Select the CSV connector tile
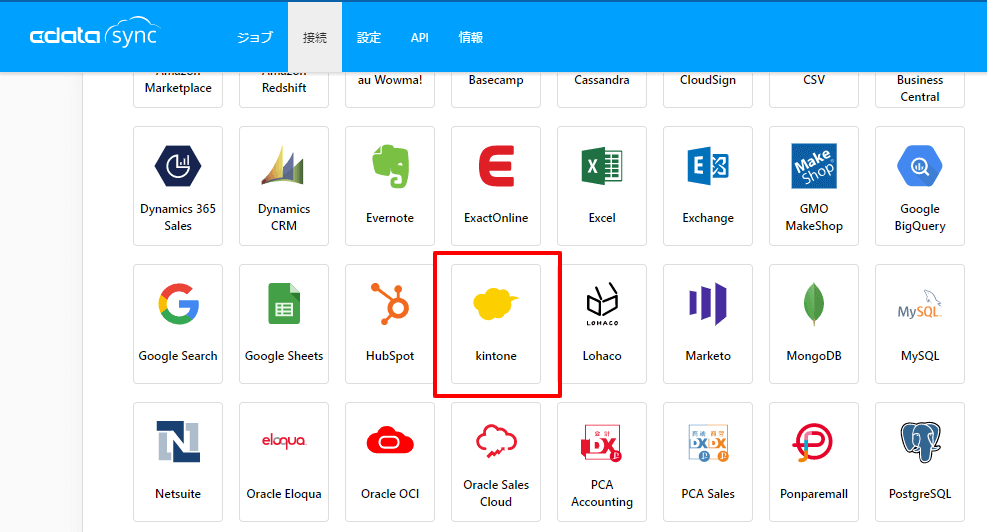 point(813,88)
